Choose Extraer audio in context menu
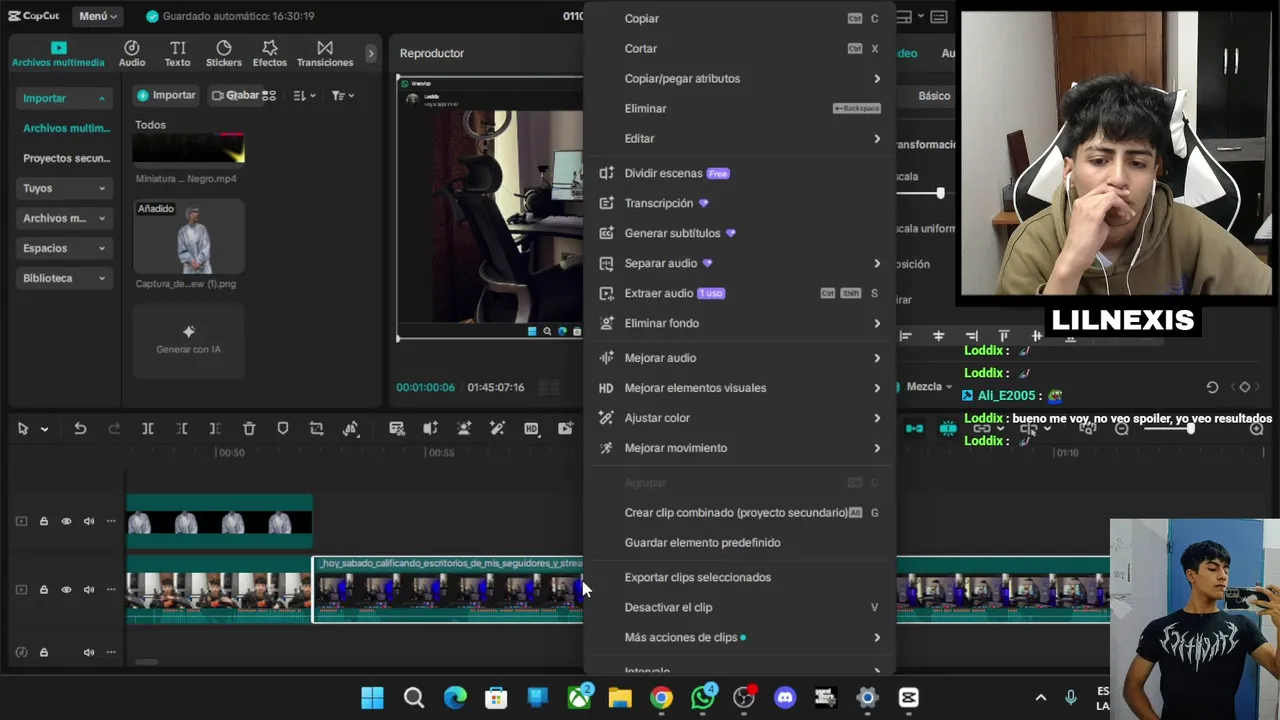The width and height of the screenshot is (1280, 720). tap(740, 293)
